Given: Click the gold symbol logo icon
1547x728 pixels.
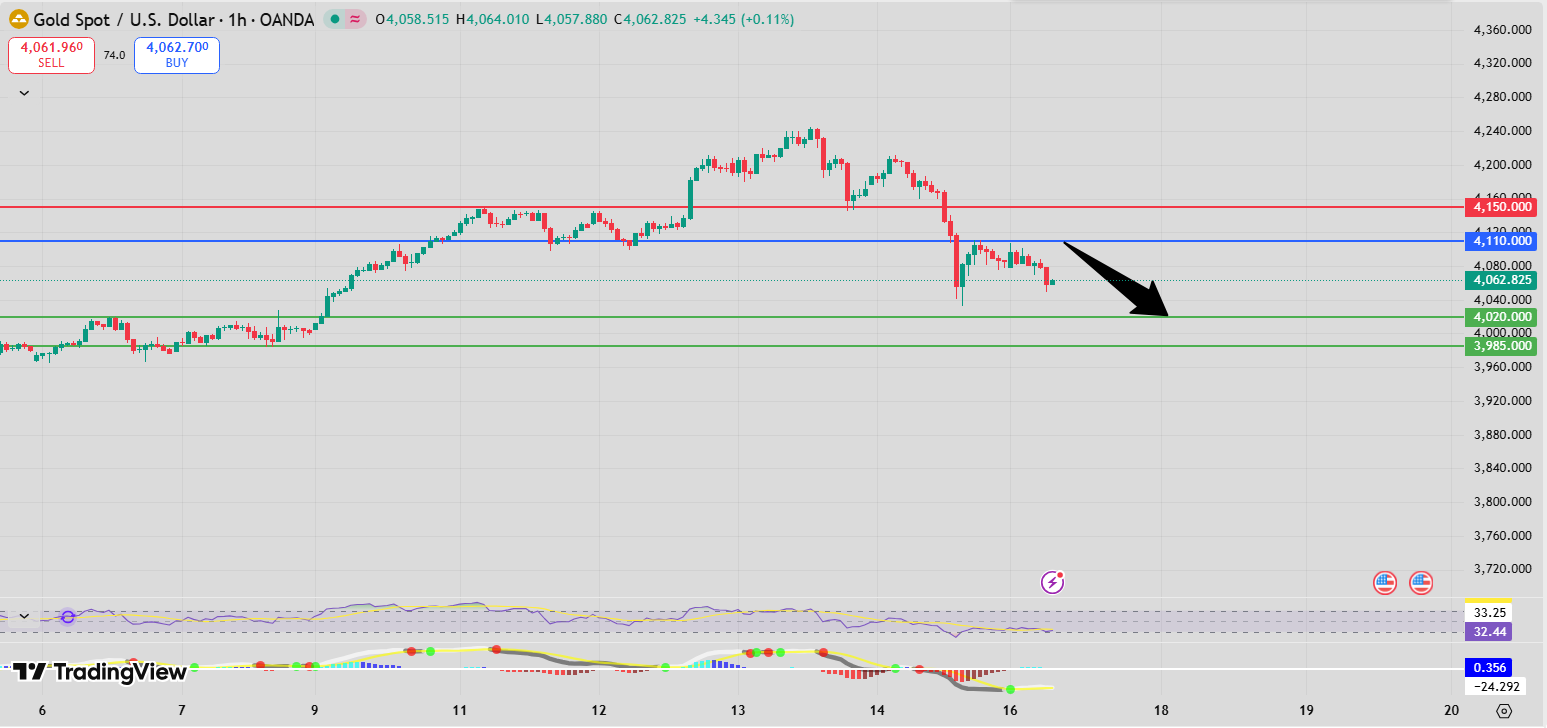Looking at the screenshot, I should tap(18, 19).
